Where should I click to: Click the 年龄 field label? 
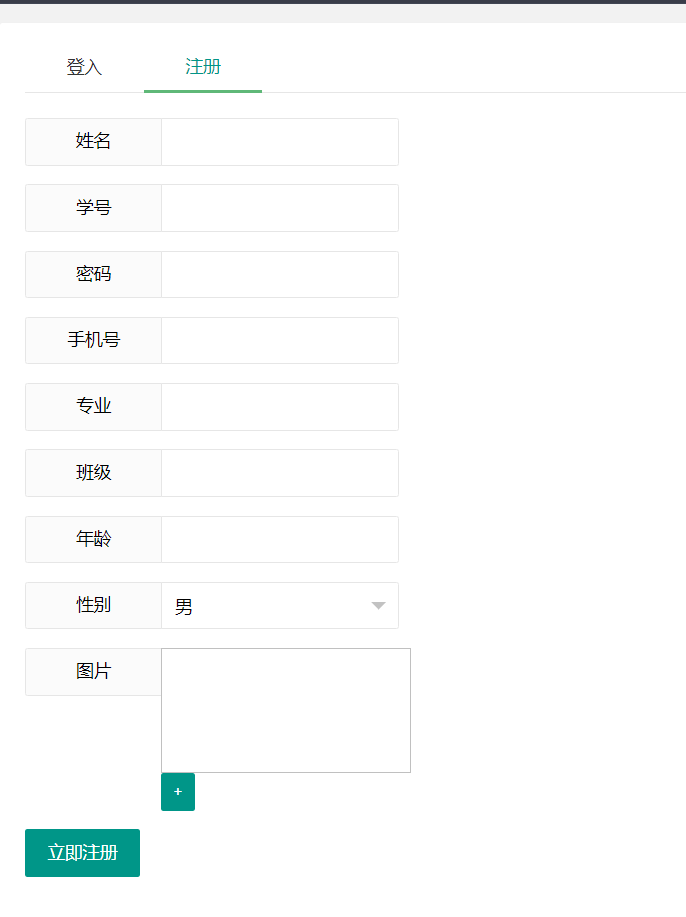92,539
